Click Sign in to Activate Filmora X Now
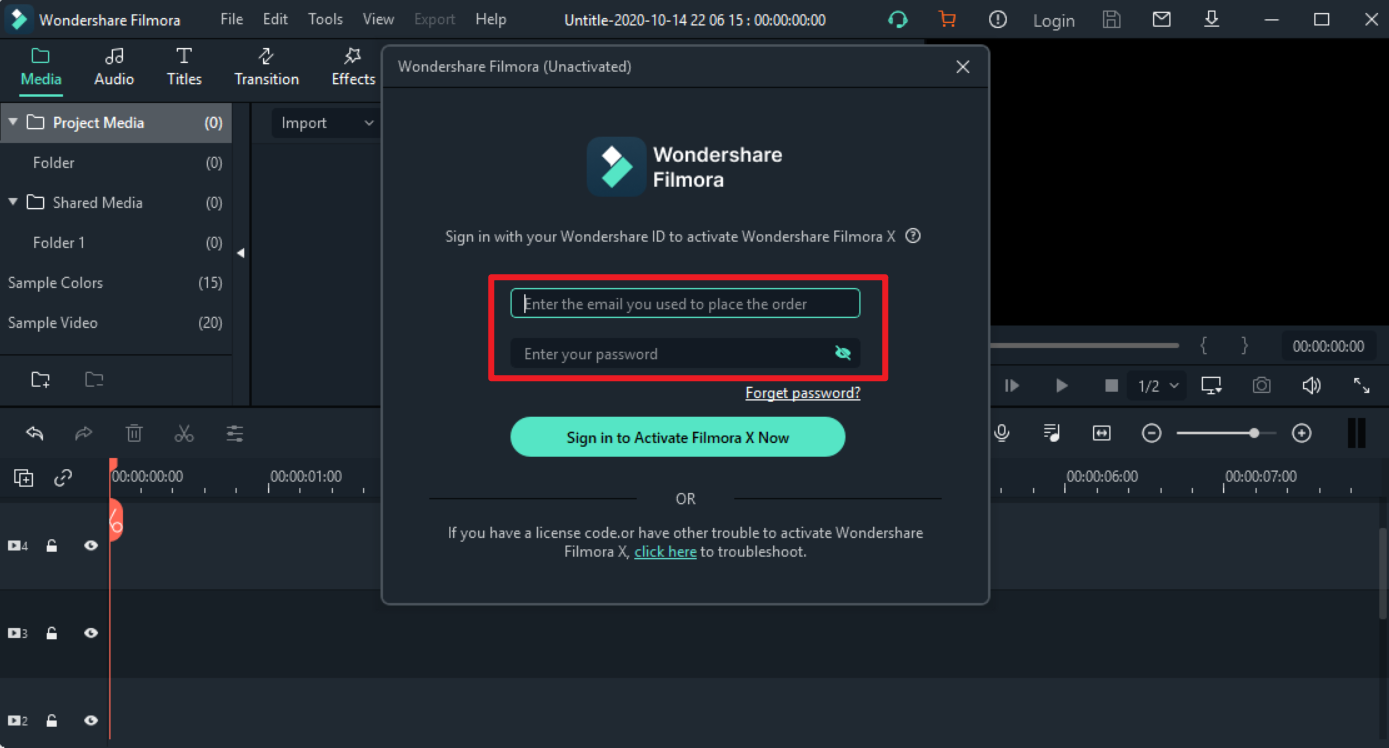The height and width of the screenshot is (748, 1389). (678, 437)
